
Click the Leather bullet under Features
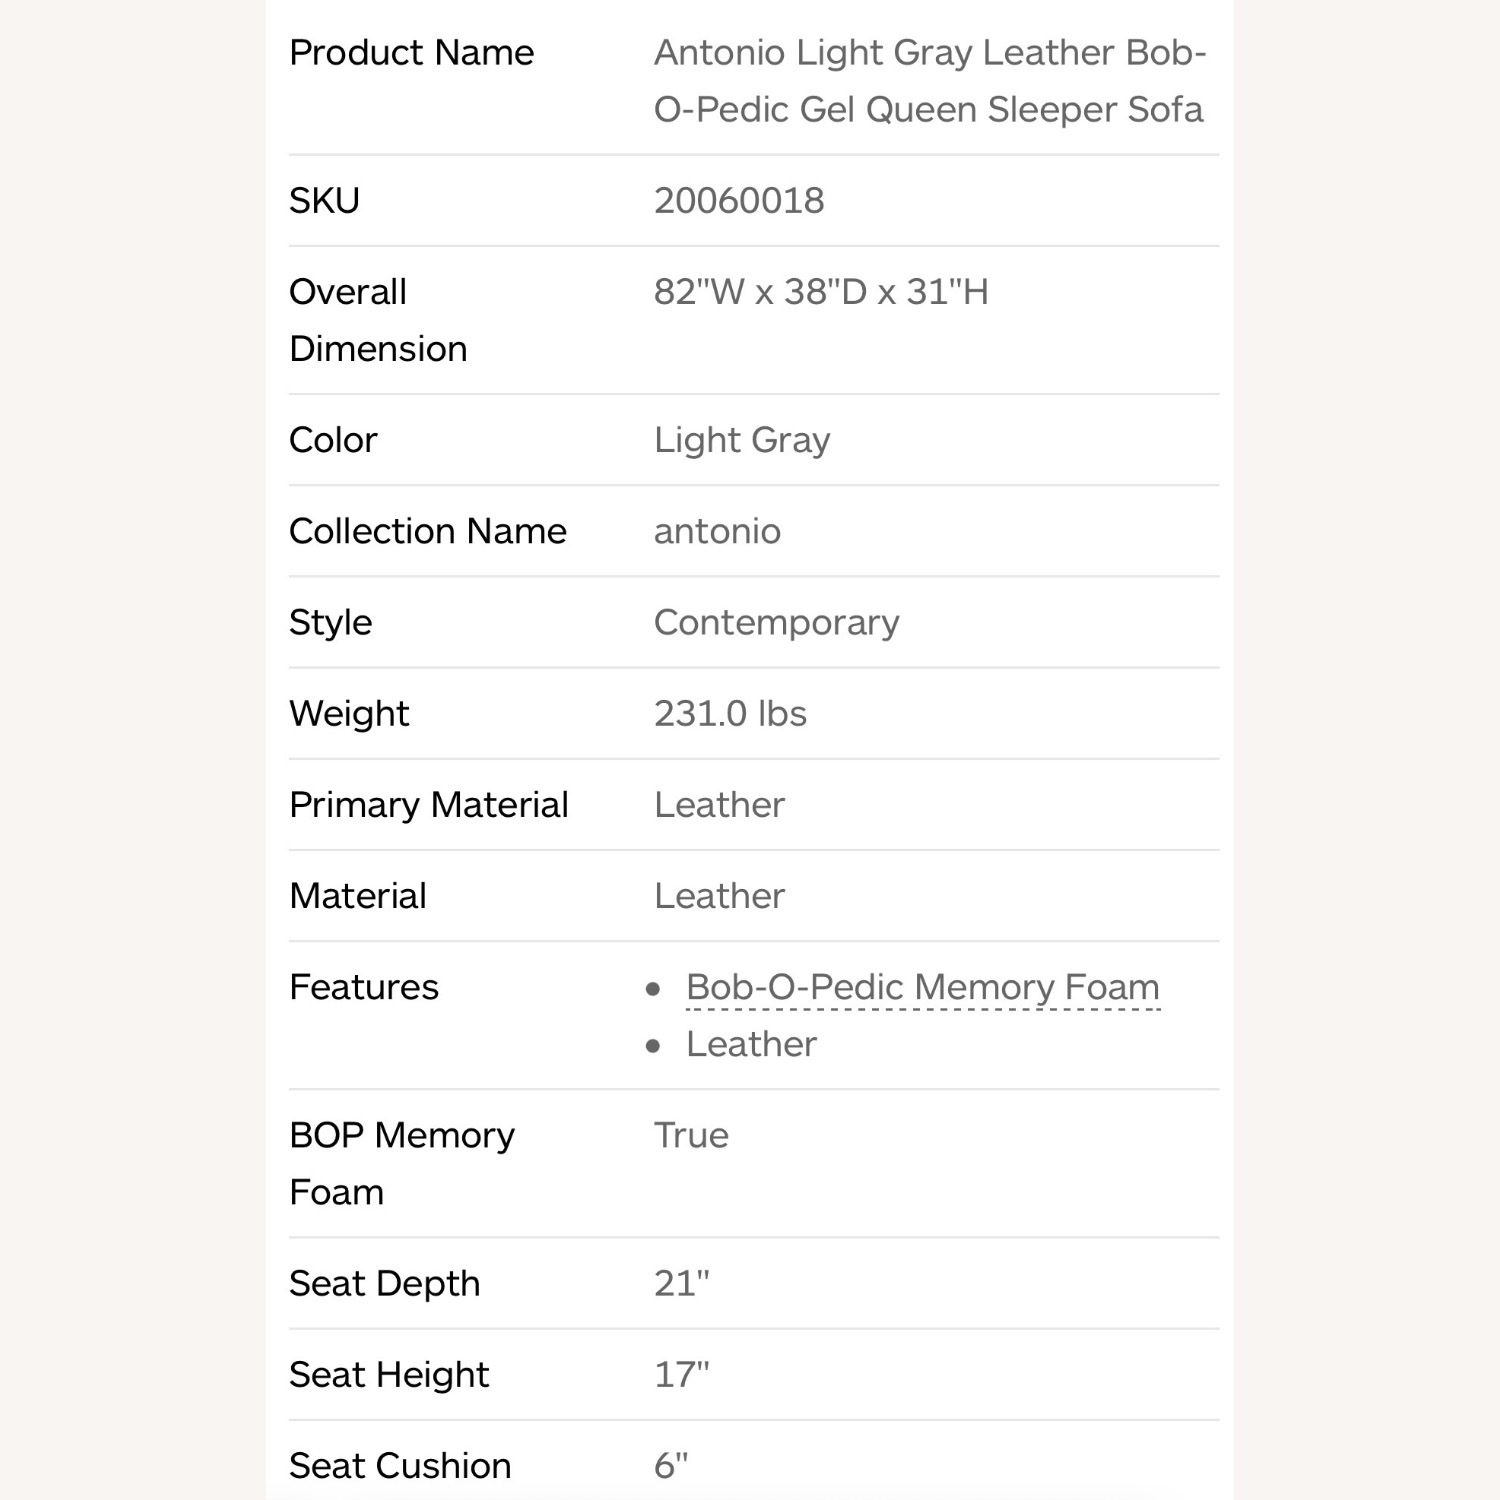click(751, 1044)
